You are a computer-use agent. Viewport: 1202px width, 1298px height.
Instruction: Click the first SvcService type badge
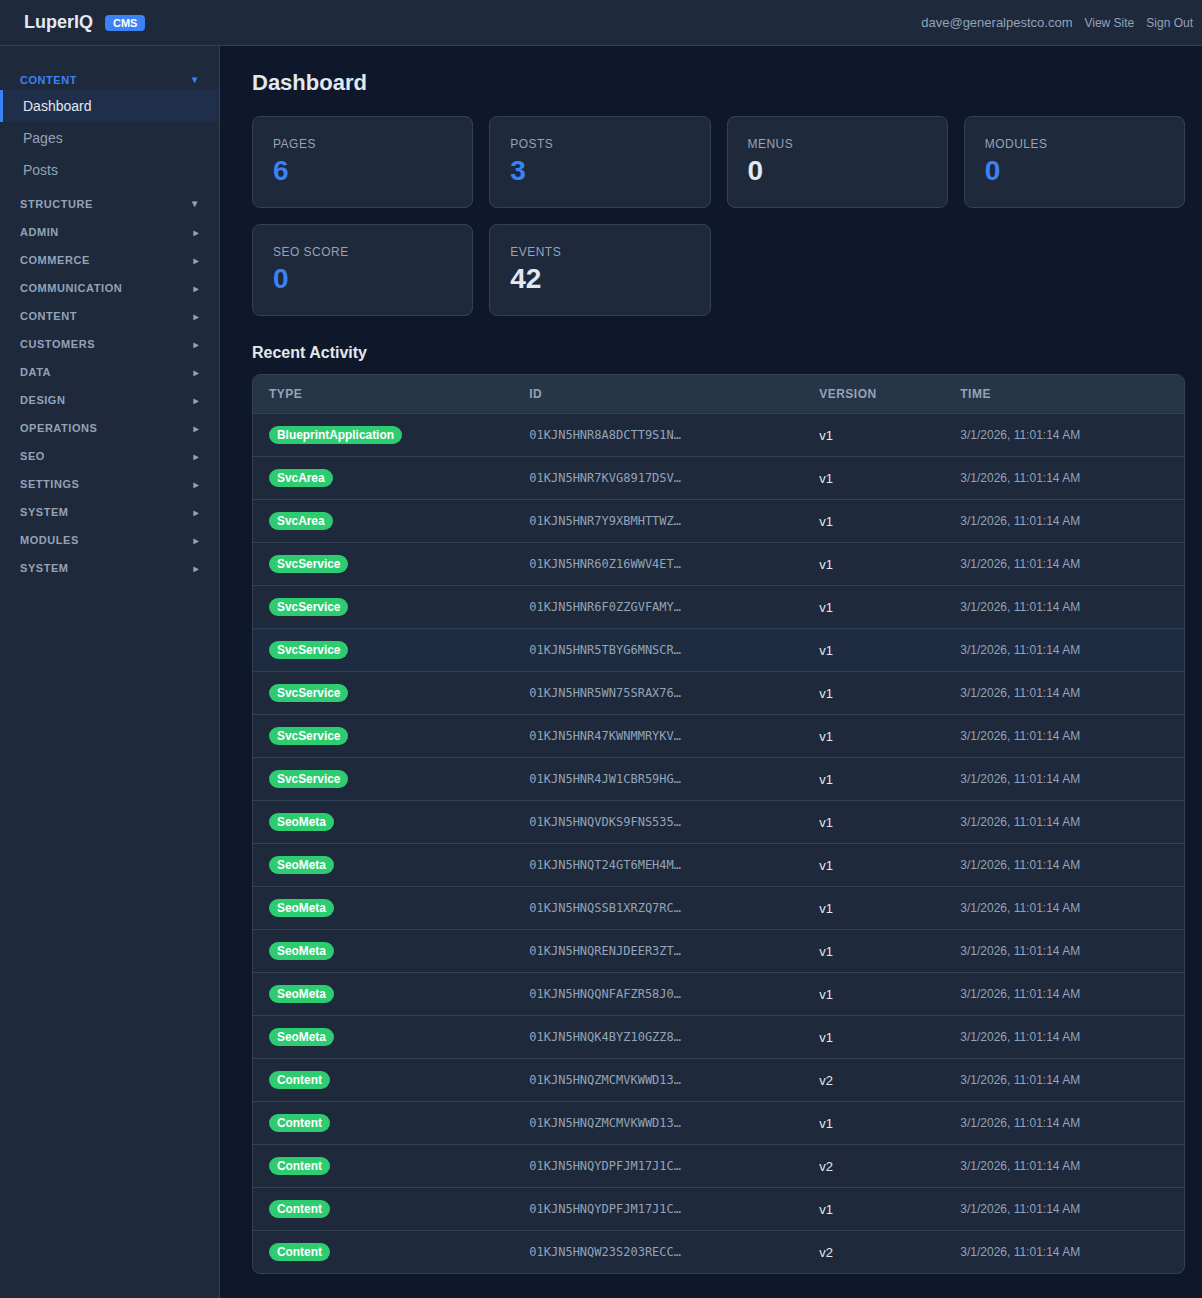pyautogui.click(x=308, y=563)
